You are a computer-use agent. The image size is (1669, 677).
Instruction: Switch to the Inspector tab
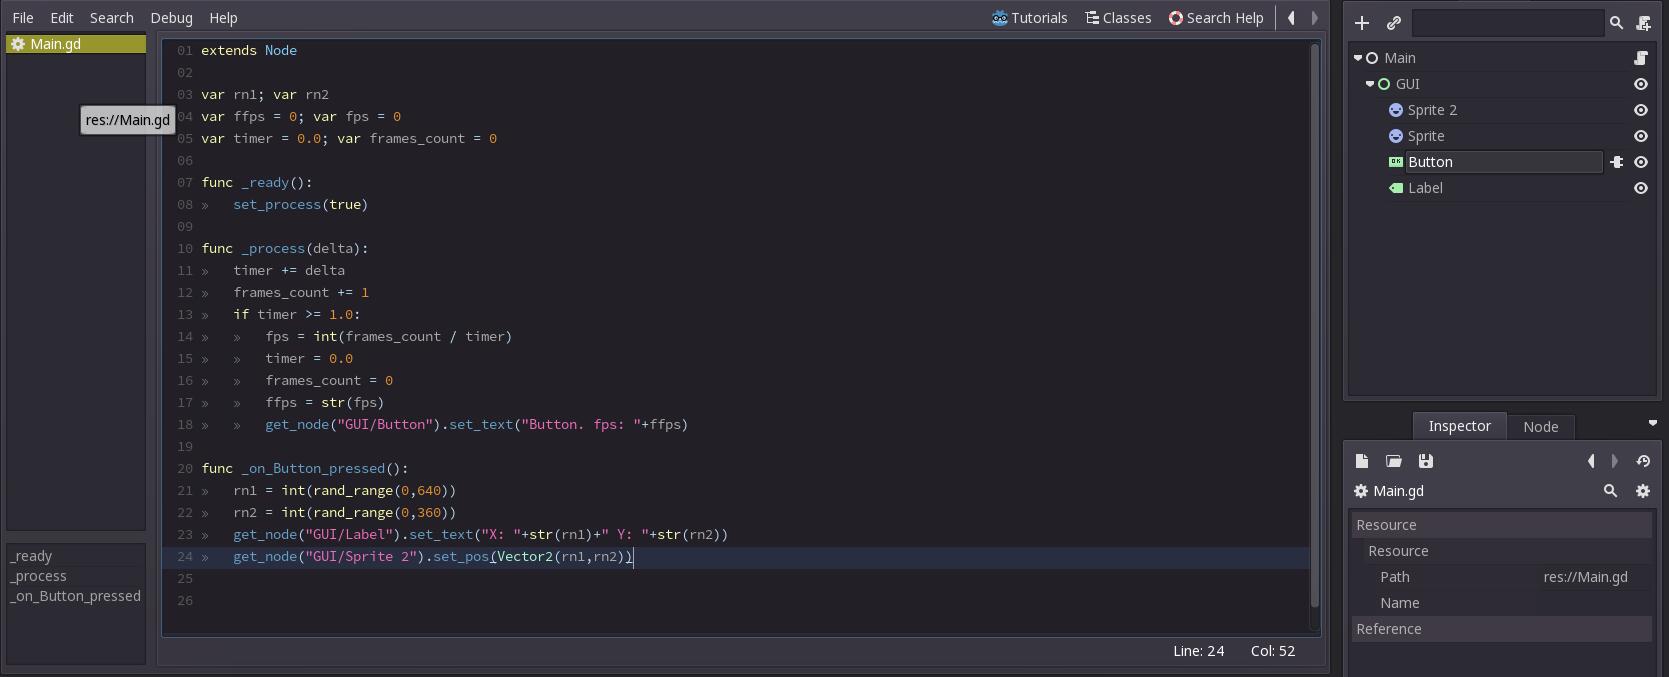coord(1459,426)
